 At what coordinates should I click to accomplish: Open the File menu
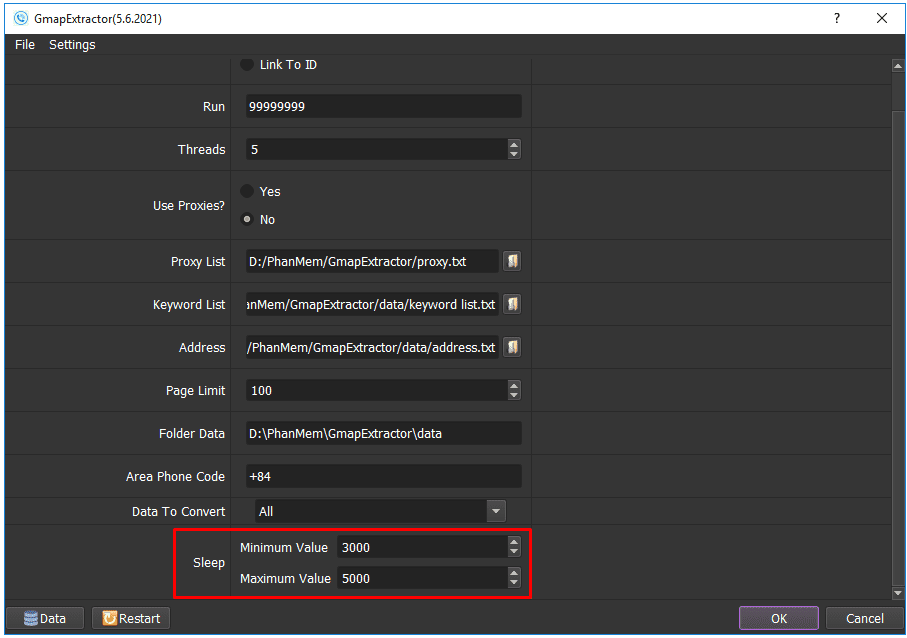[x=25, y=45]
